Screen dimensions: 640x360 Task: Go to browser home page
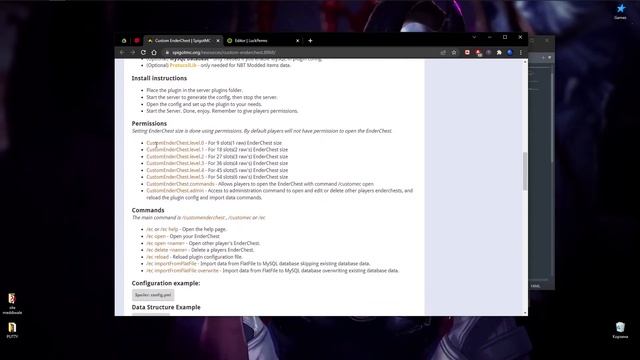(x=154, y=52)
